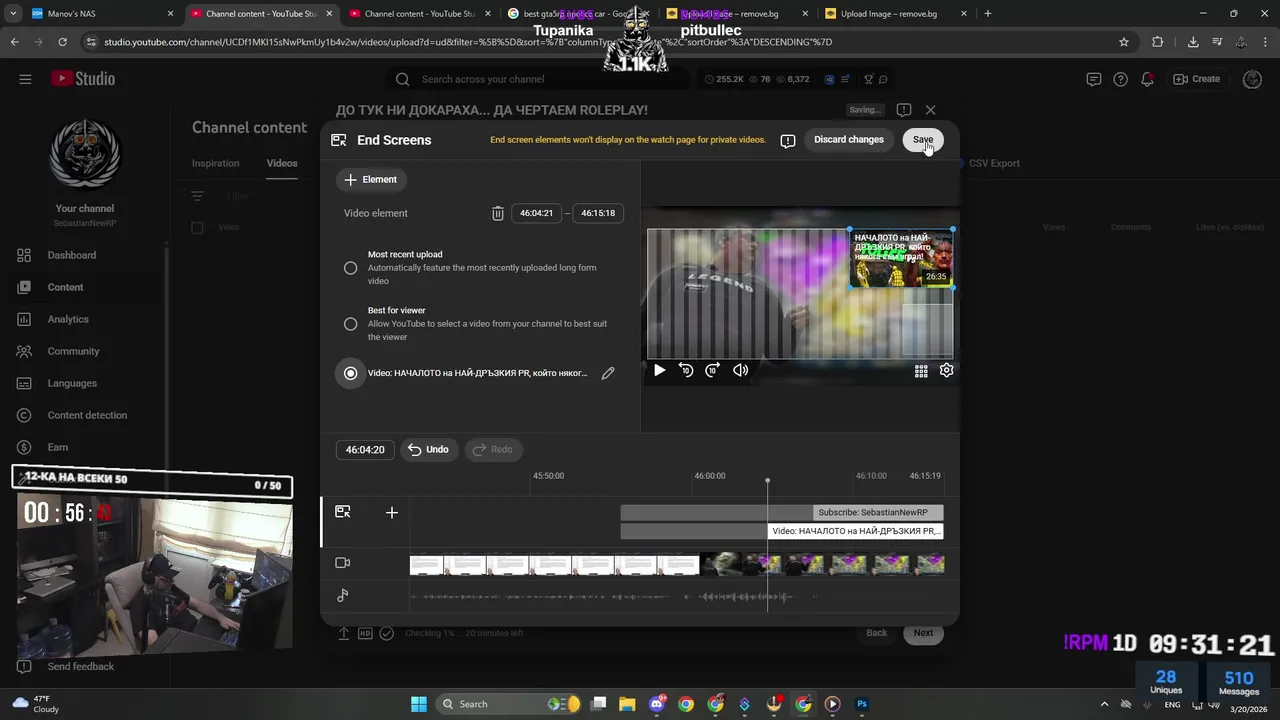Click the playhead time field 46:04:20
Image resolution: width=1280 pixels, height=720 pixels.
365,450
